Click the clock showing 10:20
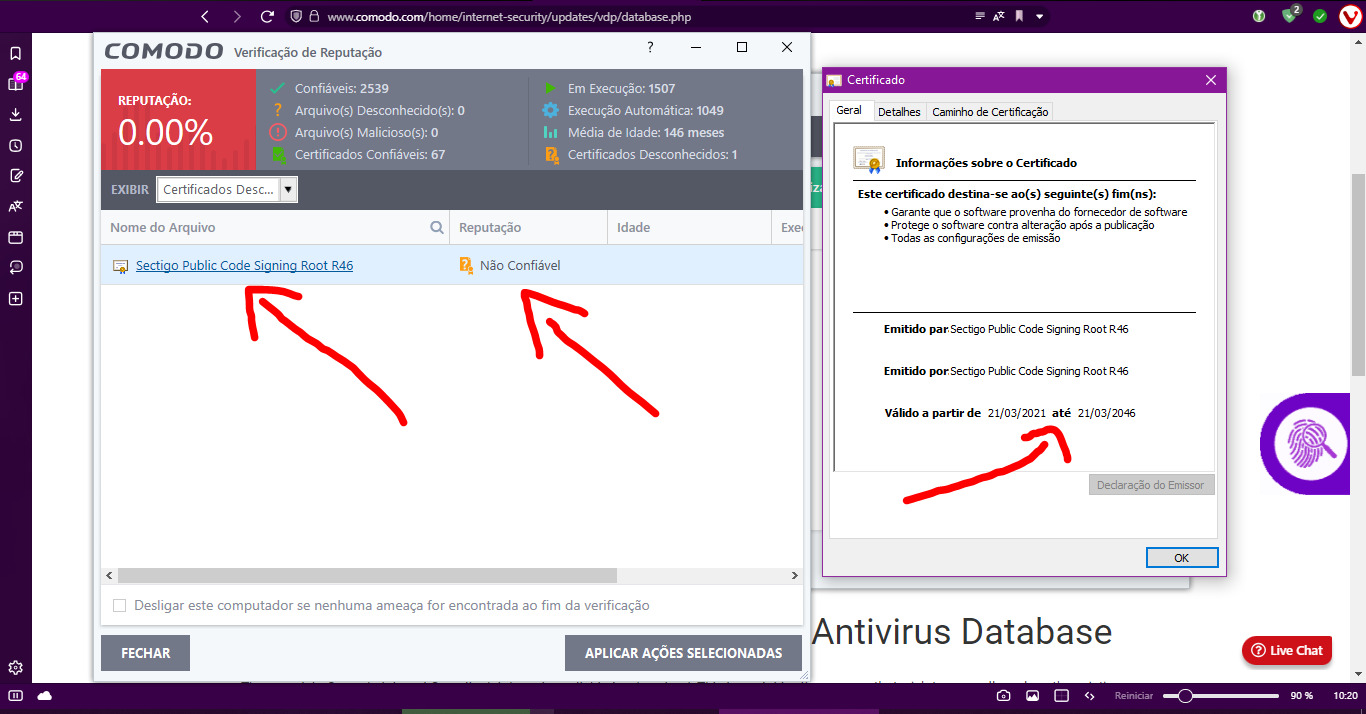Image resolution: width=1366 pixels, height=714 pixels. pyautogui.click(x=1345, y=695)
